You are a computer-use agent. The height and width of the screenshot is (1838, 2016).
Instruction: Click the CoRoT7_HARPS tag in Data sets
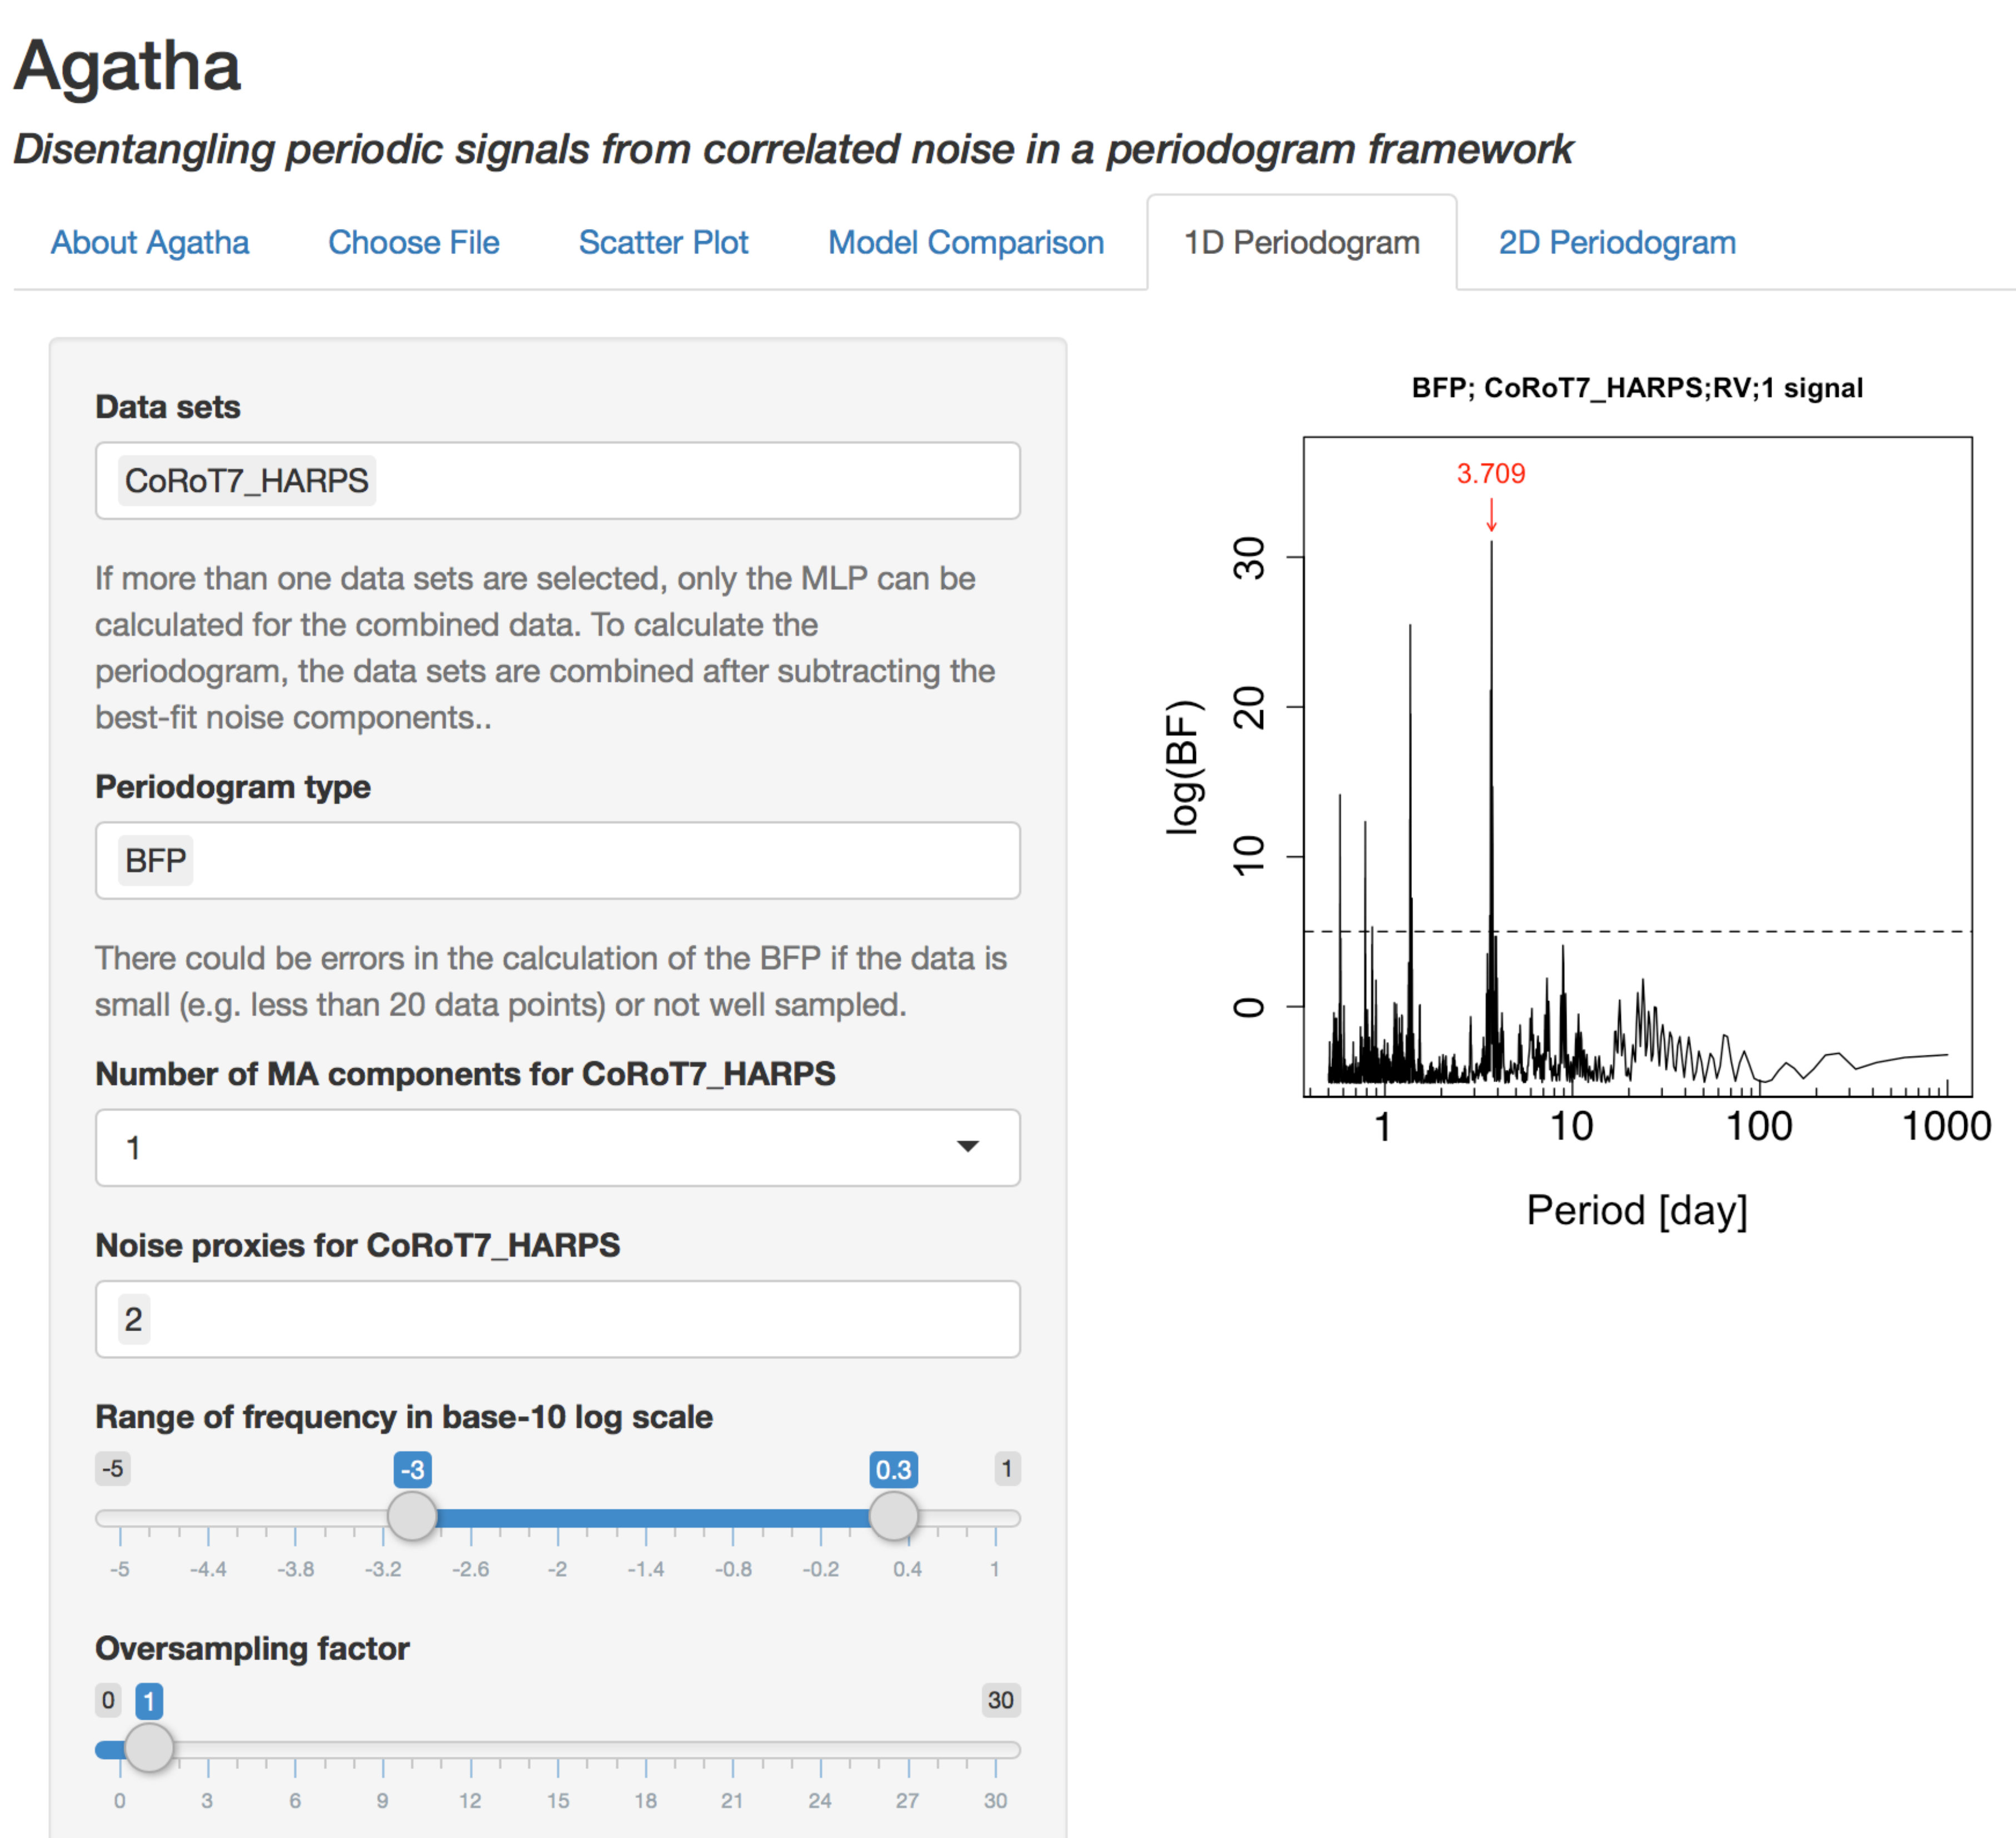pos(246,481)
